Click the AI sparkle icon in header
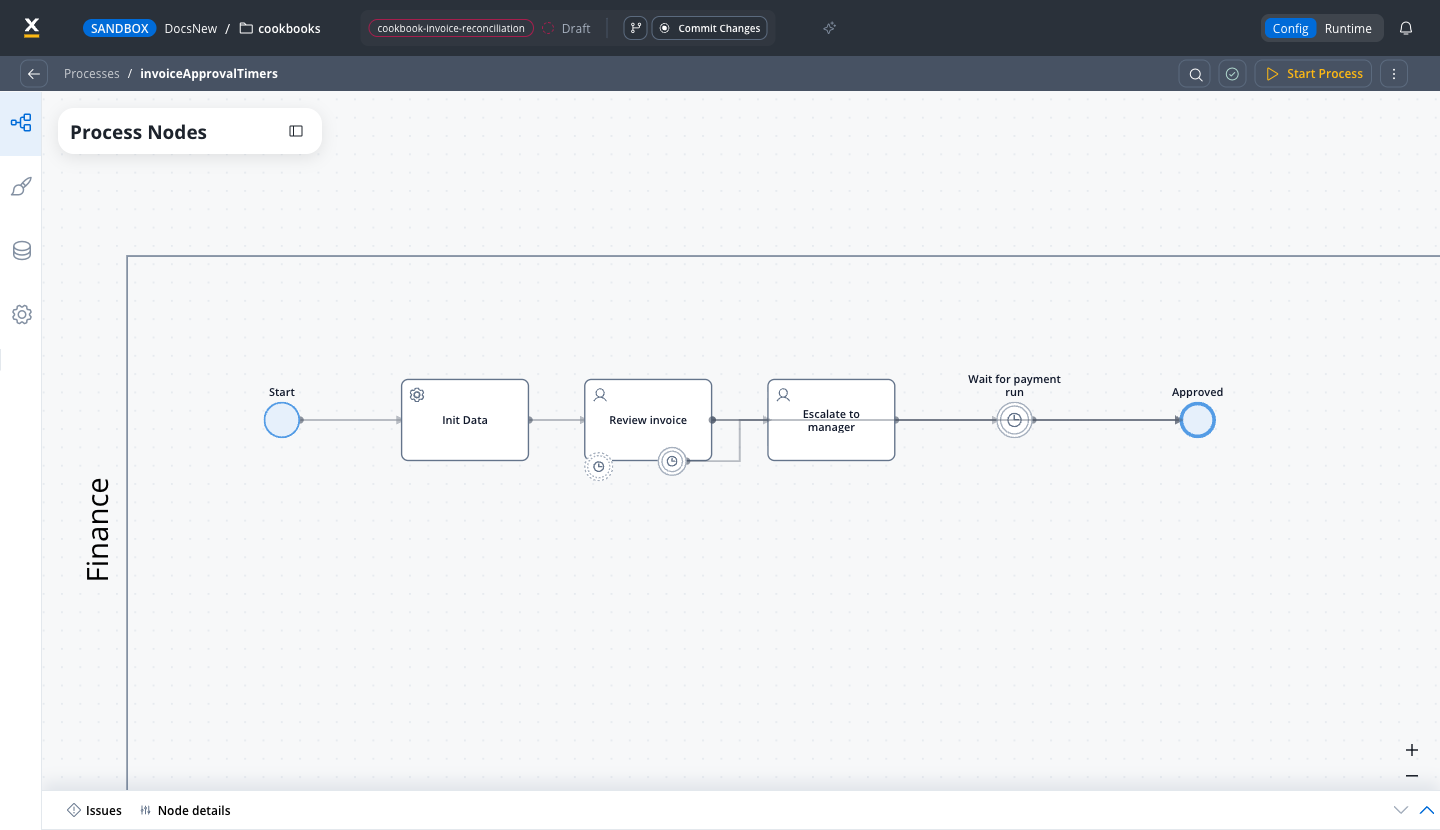1440x830 pixels. point(829,28)
